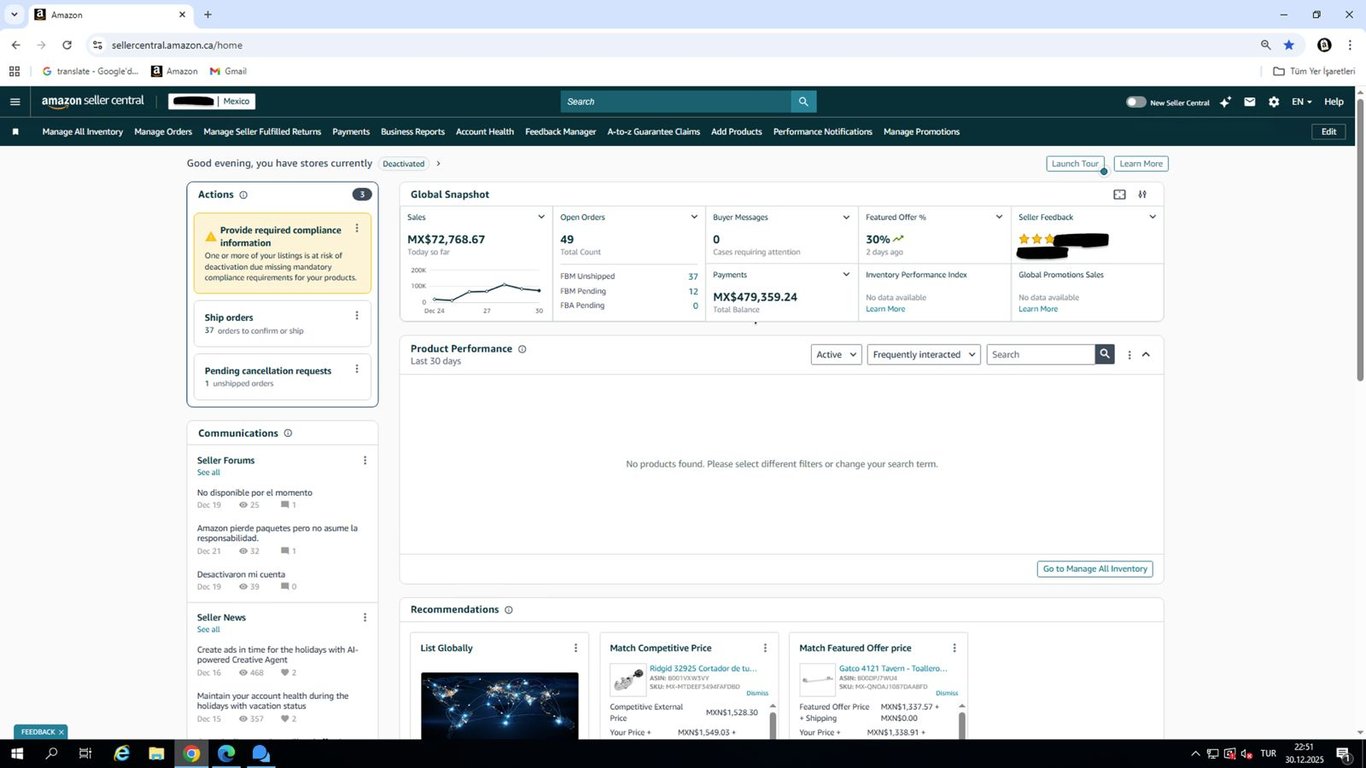
Task: Open the Seller Forums three-dot menu
Action: click(x=365, y=461)
